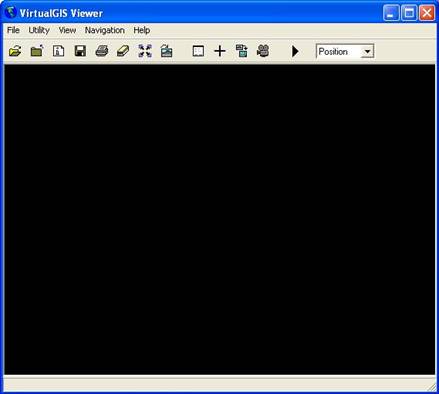
Task: Maximize the VirtualGIS Viewer window
Action: click(x=409, y=13)
